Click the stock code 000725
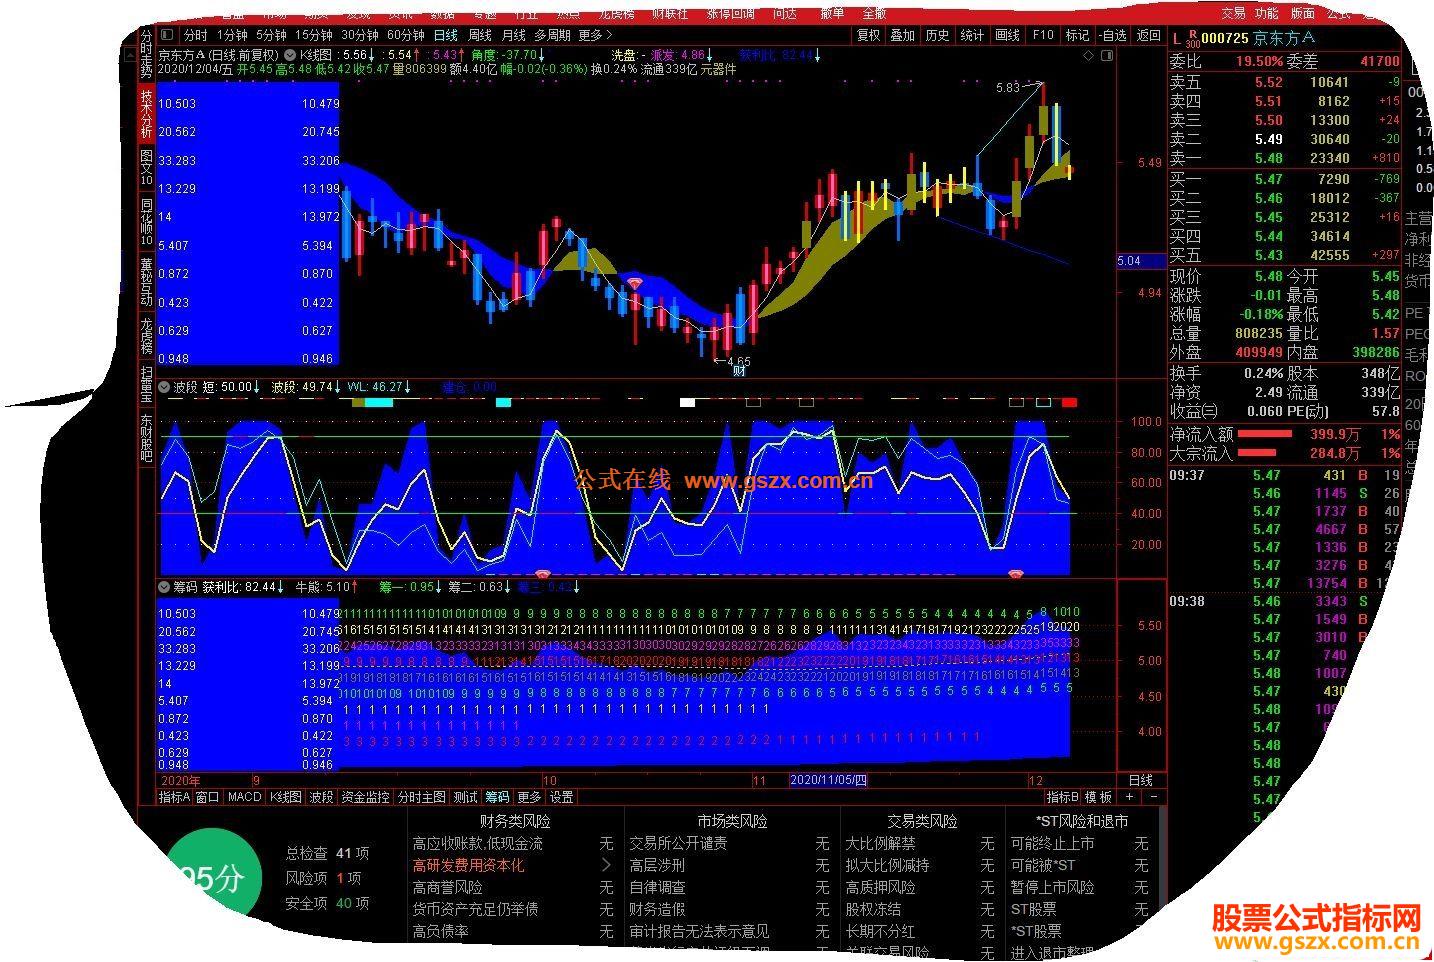This screenshot has width=1434, height=962. click(1225, 38)
